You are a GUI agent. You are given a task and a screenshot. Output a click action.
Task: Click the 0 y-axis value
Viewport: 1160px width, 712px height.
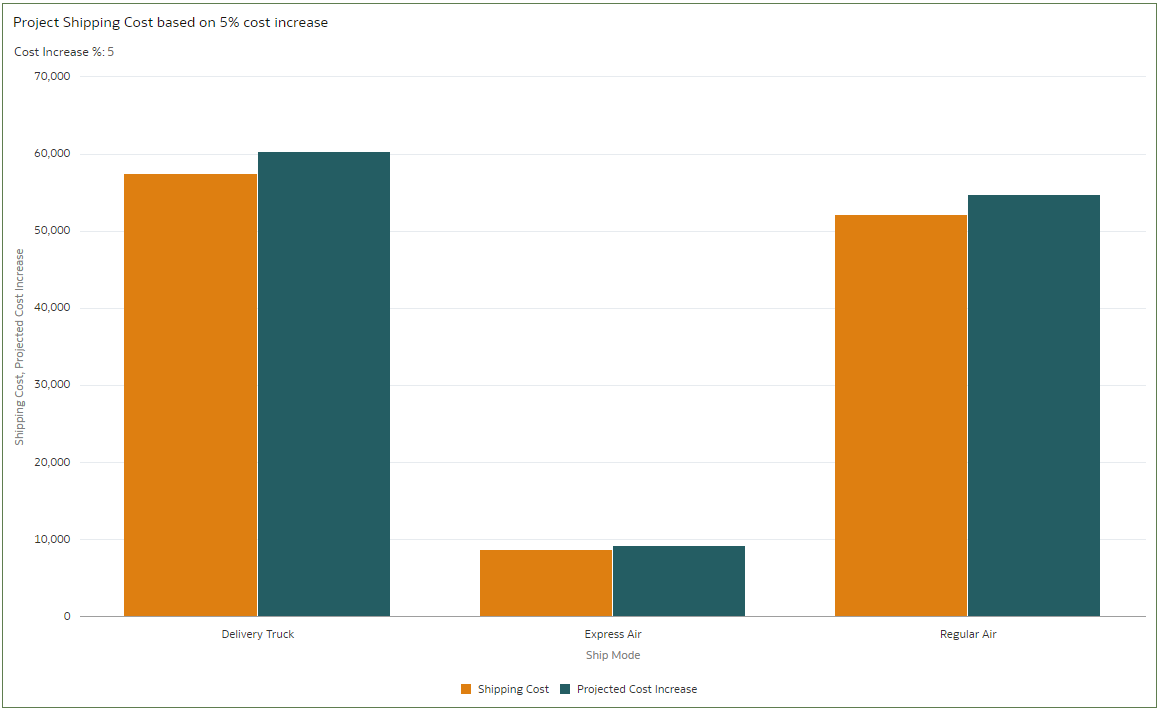pos(67,617)
